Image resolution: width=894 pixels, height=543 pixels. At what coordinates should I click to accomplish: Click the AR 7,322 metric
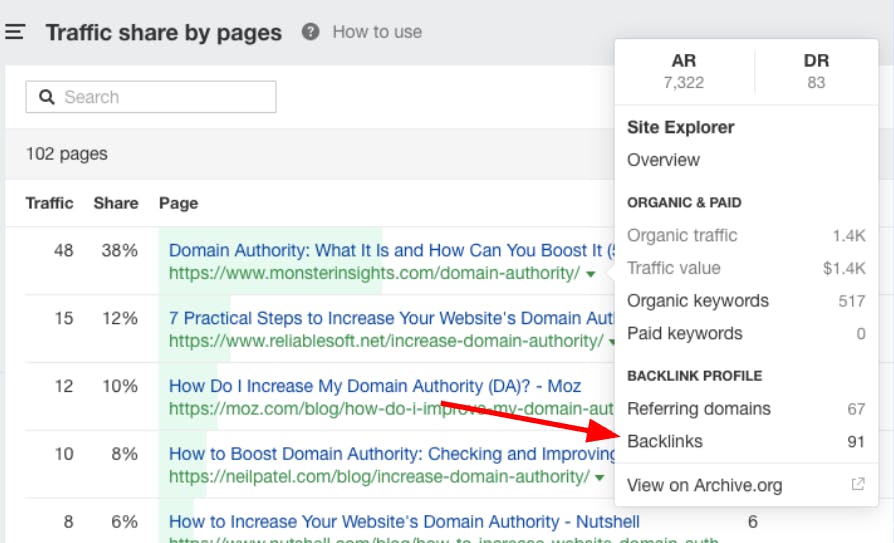pyautogui.click(x=684, y=71)
